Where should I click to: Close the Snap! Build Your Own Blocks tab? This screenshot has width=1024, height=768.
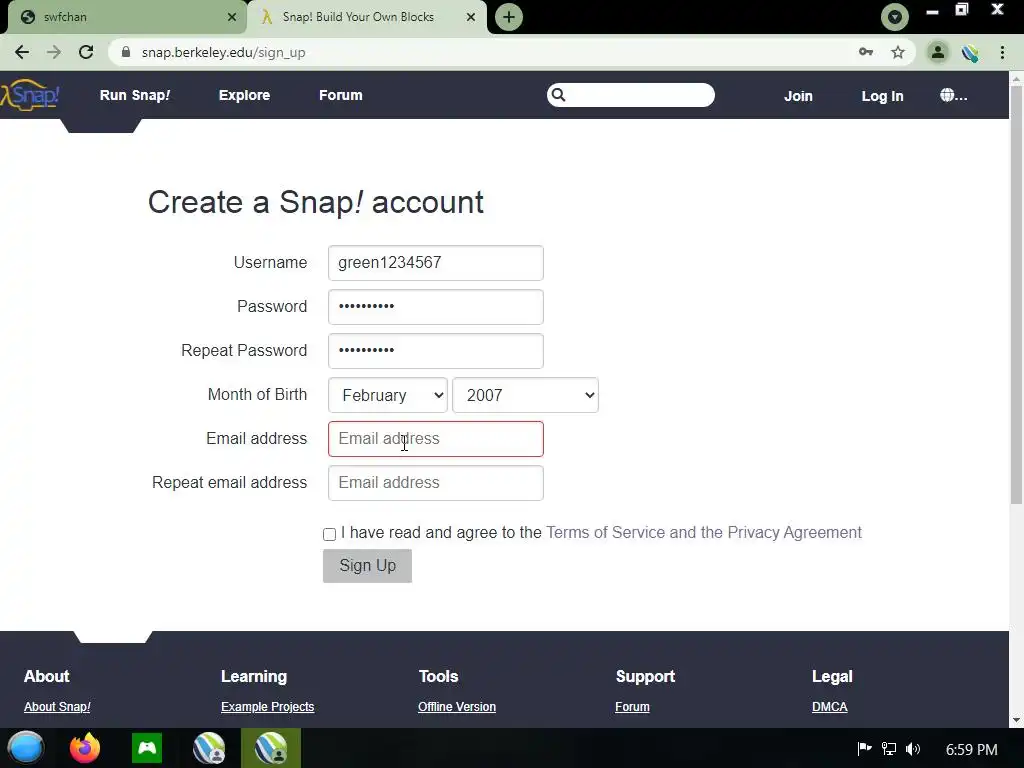(x=471, y=17)
